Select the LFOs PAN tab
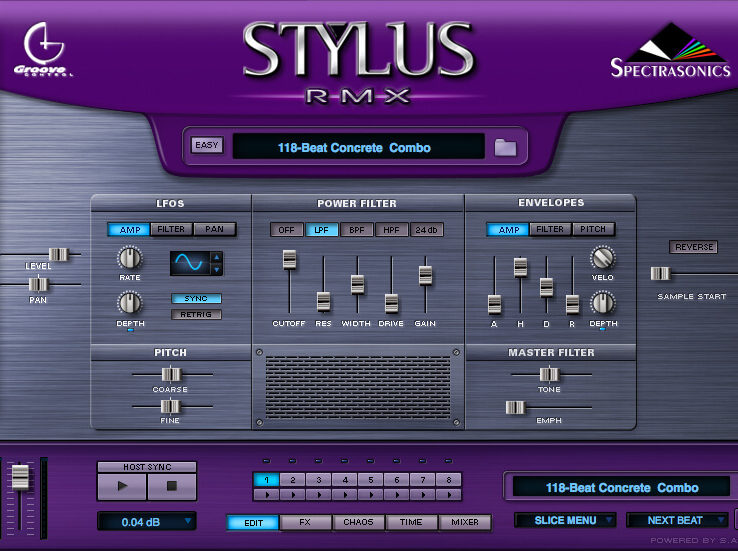The height and width of the screenshot is (551, 738). click(214, 229)
